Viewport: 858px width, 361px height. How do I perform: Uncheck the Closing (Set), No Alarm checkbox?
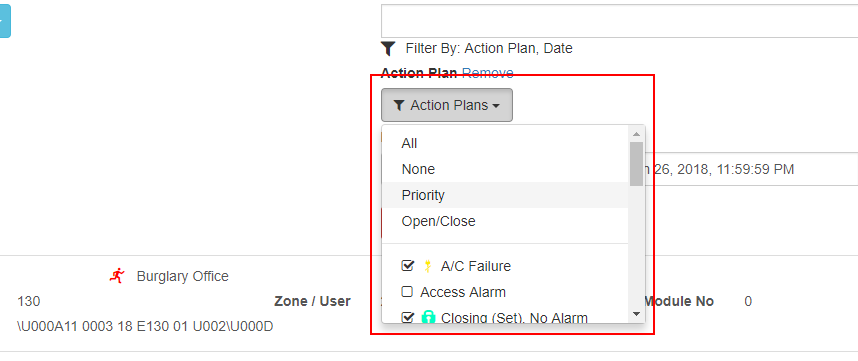click(407, 317)
